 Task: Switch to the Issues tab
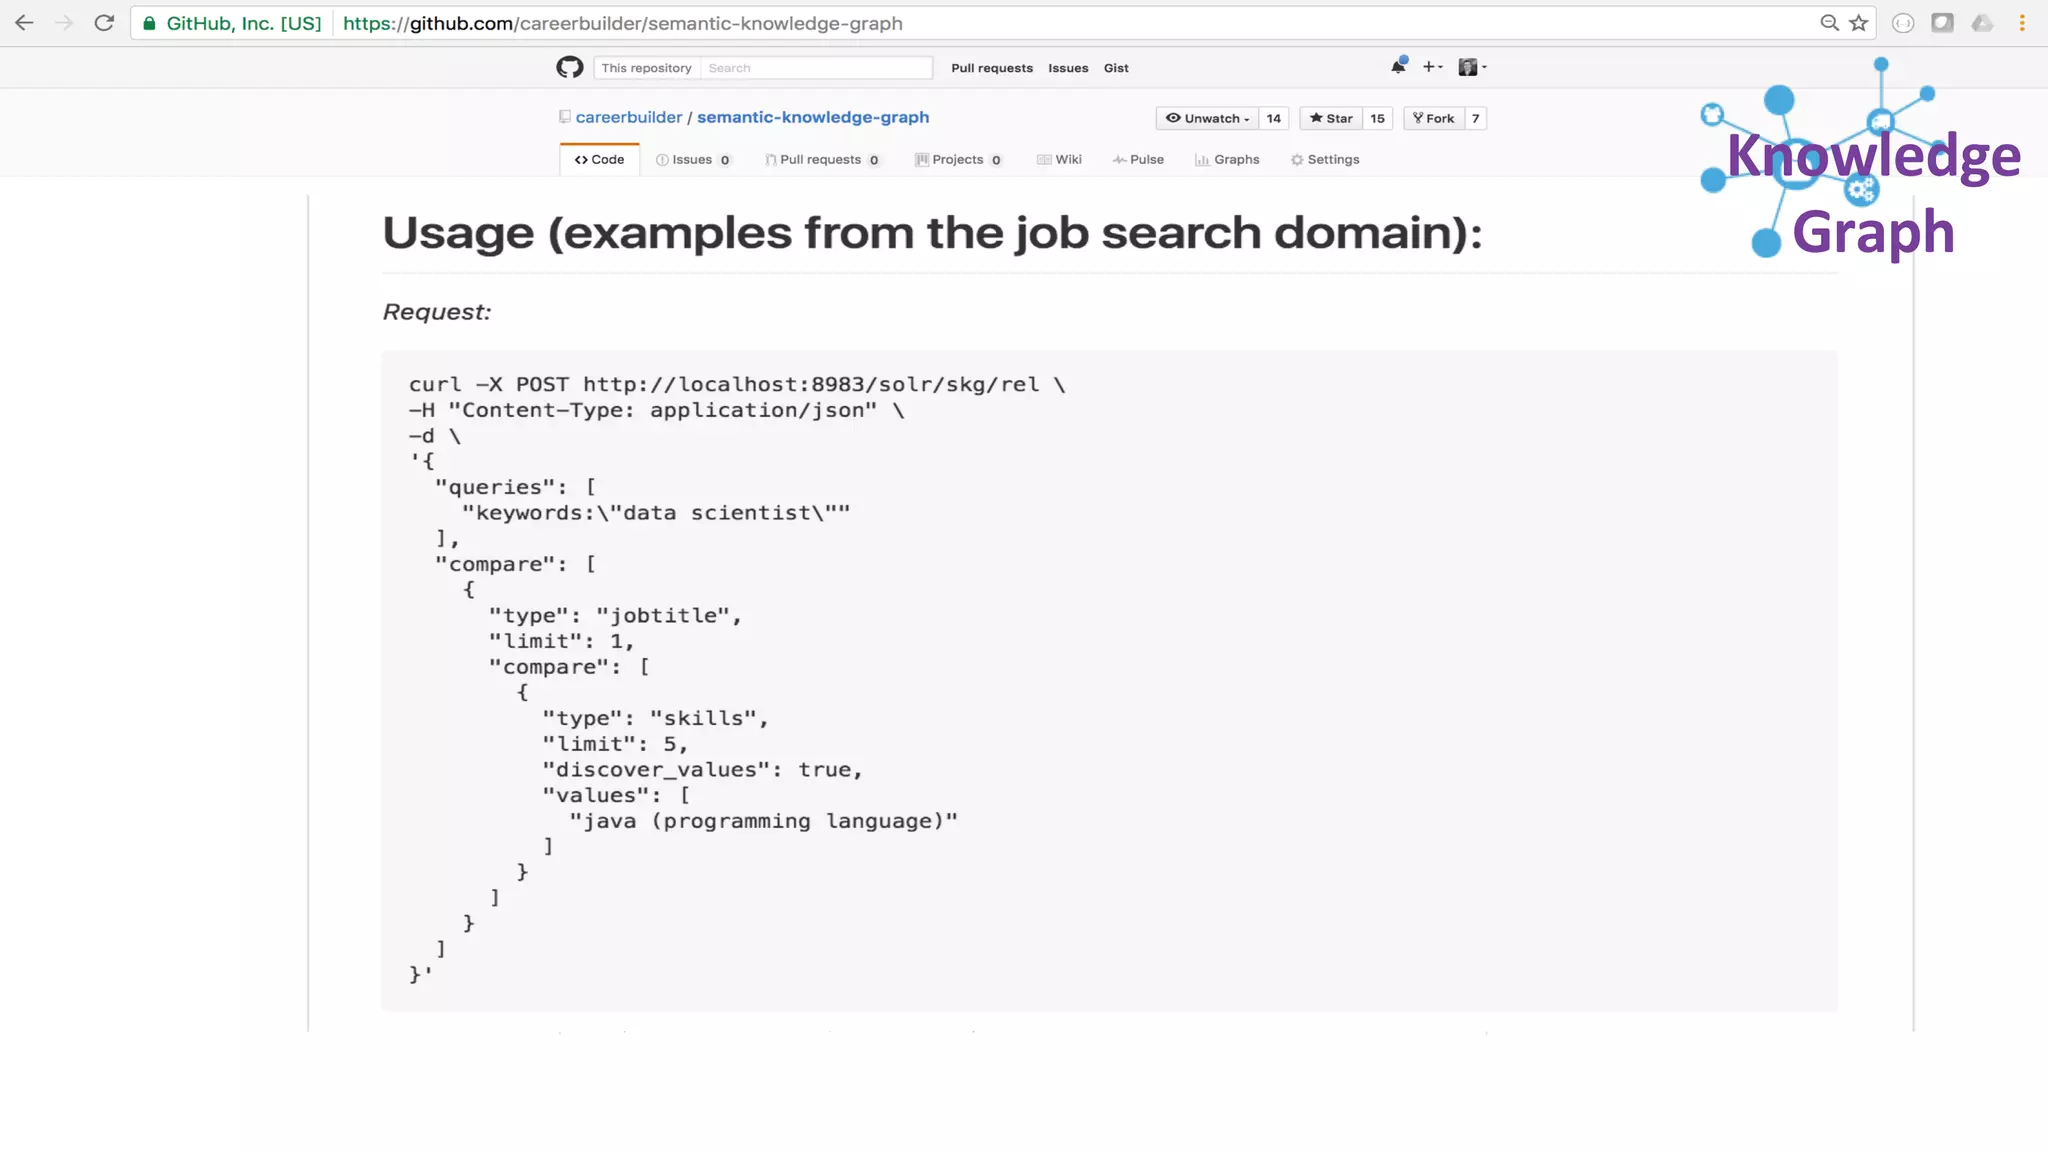point(693,159)
